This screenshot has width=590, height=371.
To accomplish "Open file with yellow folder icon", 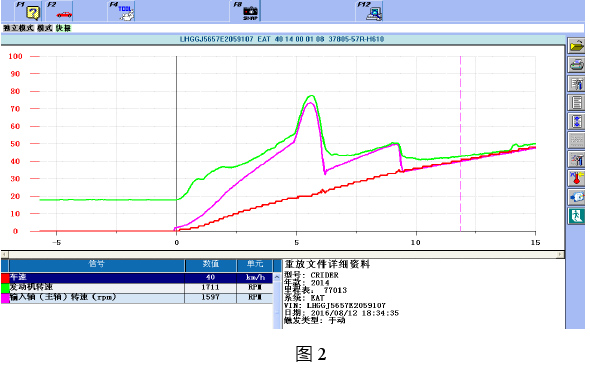I will (x=576, y=46).
